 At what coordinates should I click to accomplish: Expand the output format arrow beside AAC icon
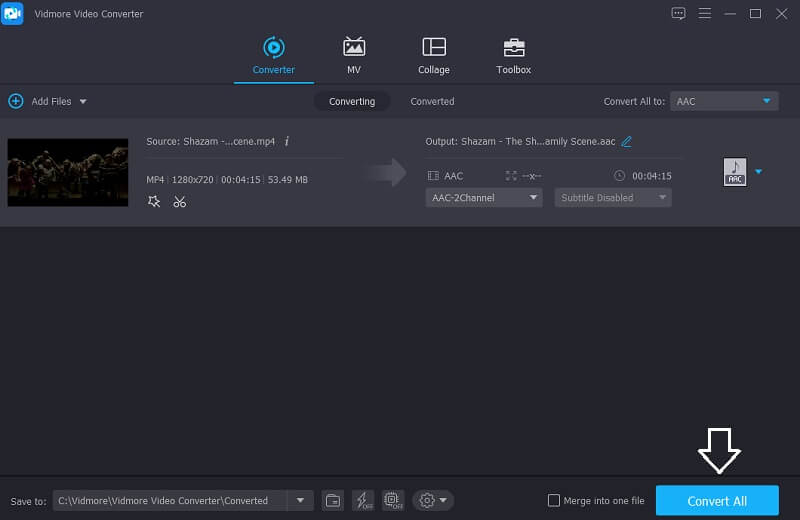(759, 171)
